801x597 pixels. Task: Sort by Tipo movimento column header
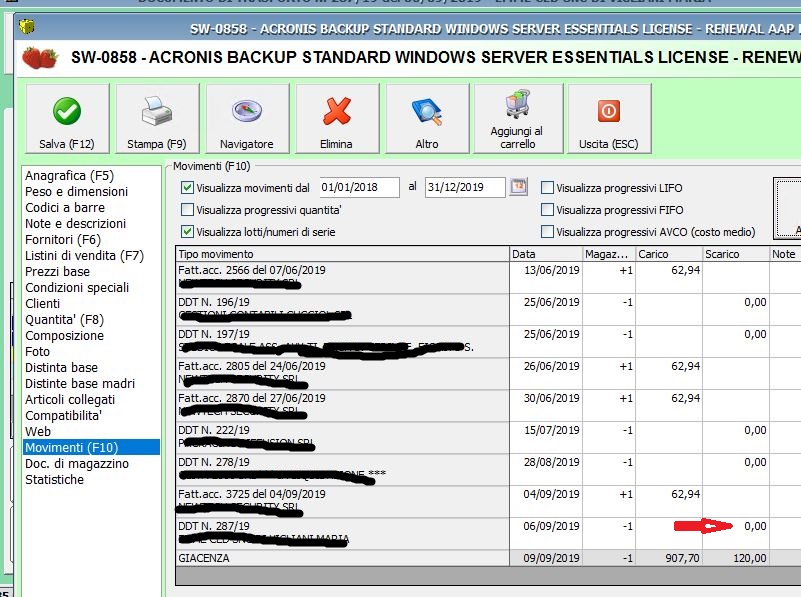tap(343, 254)
